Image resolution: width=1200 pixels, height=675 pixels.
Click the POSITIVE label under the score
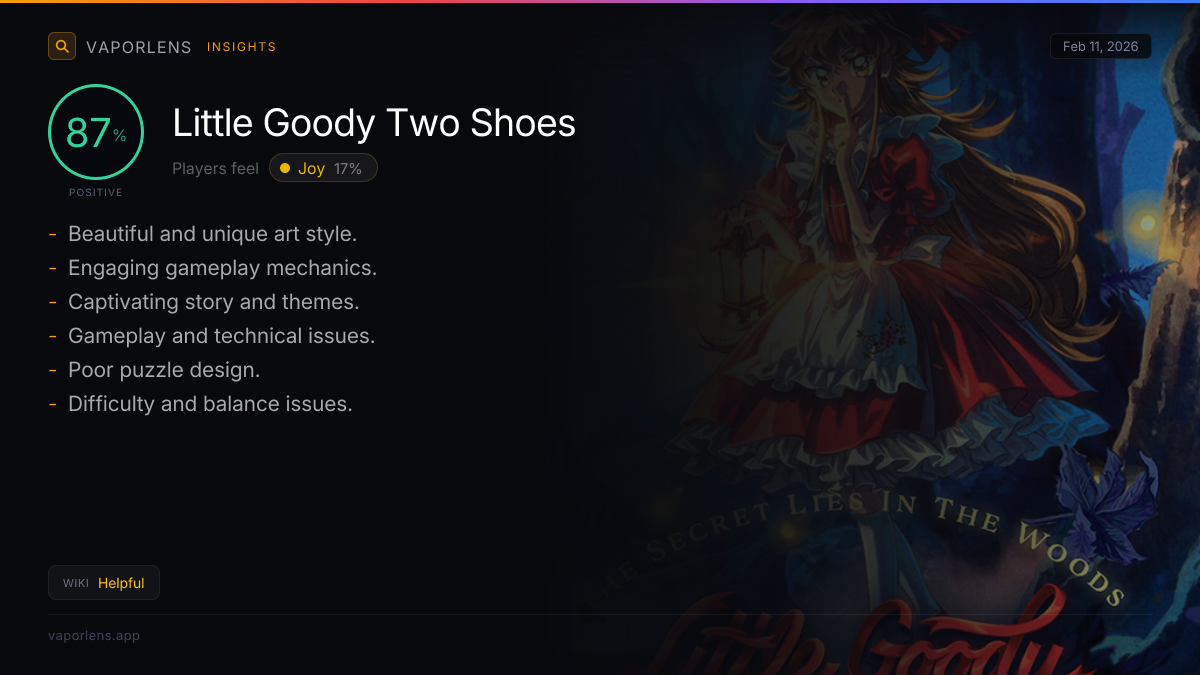pos(96,192)
